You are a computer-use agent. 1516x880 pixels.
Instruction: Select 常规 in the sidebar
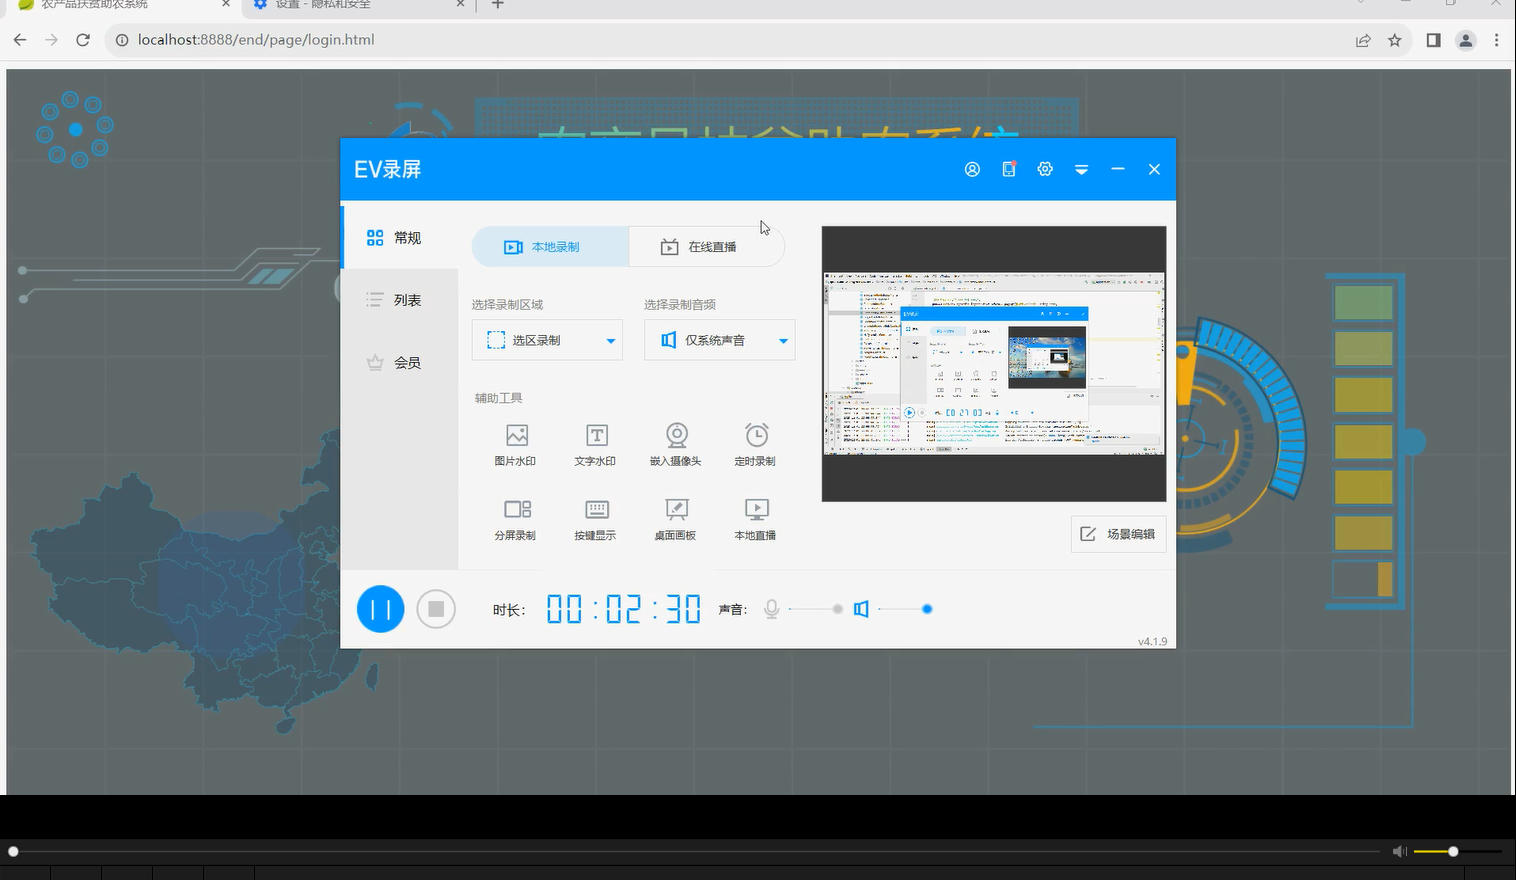(x=399, y=238)
